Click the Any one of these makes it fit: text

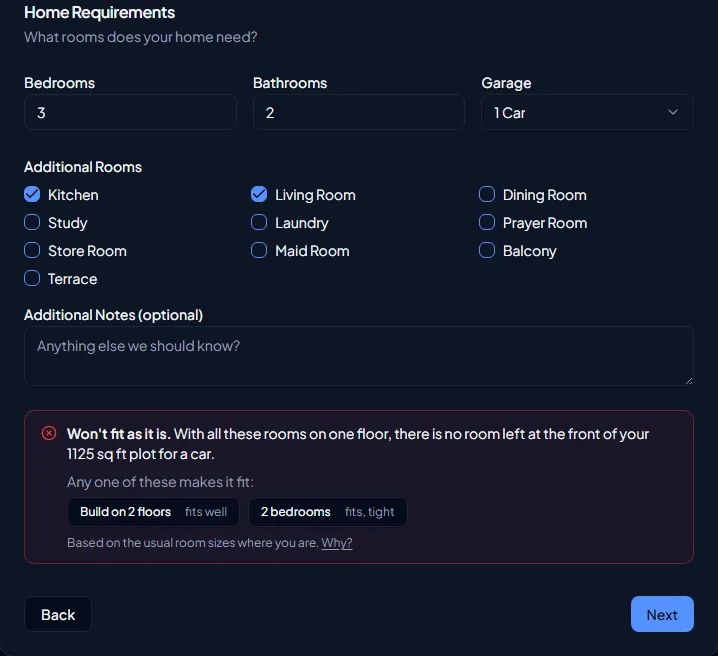pos(160,482)
